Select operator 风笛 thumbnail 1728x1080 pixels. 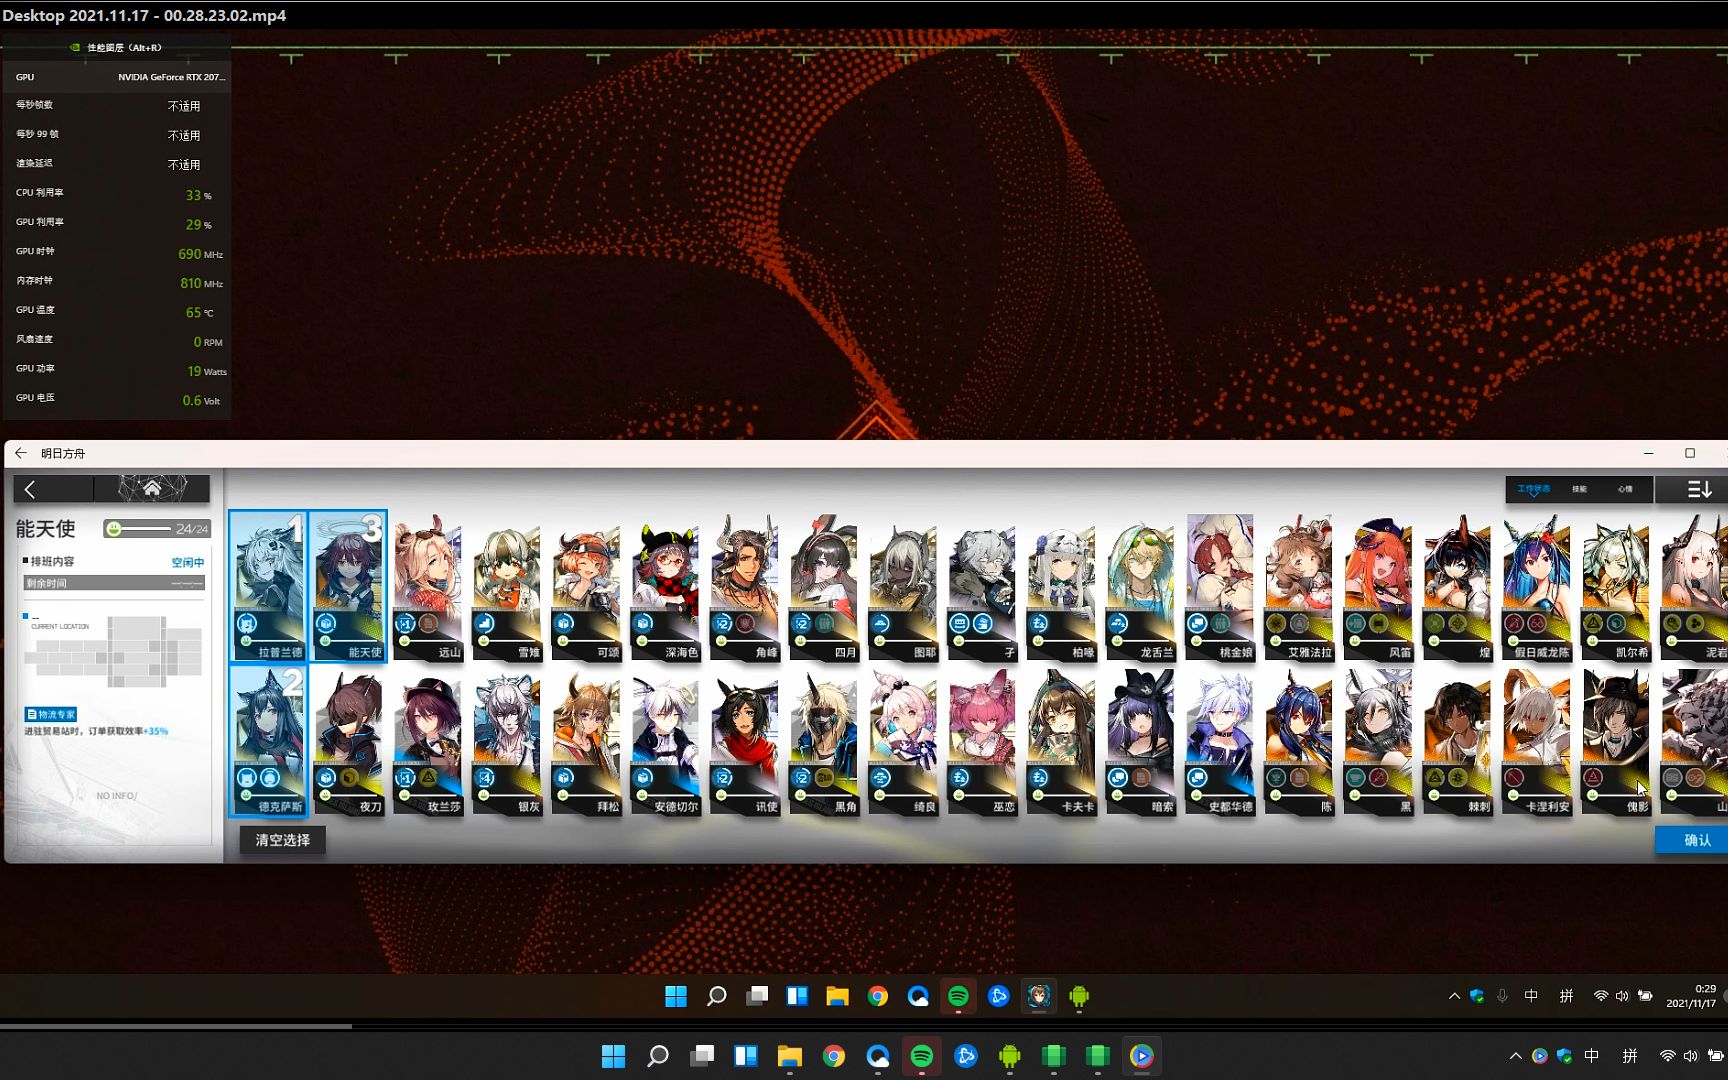pos(1378,587)
